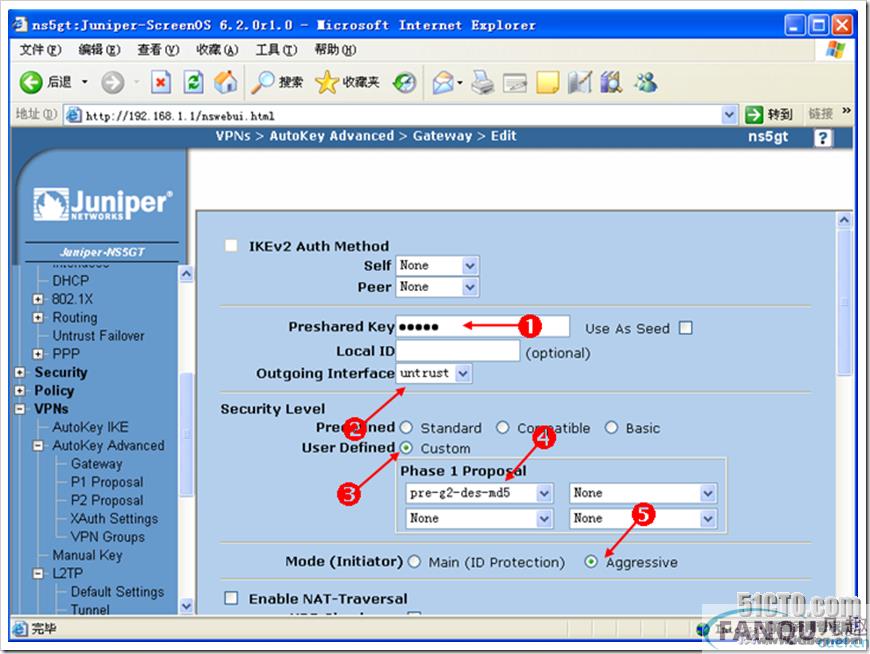This screenshot has height=654, width=870.
Task: Refresh the page with green arrows icon
Action: [x=193, y=83]
